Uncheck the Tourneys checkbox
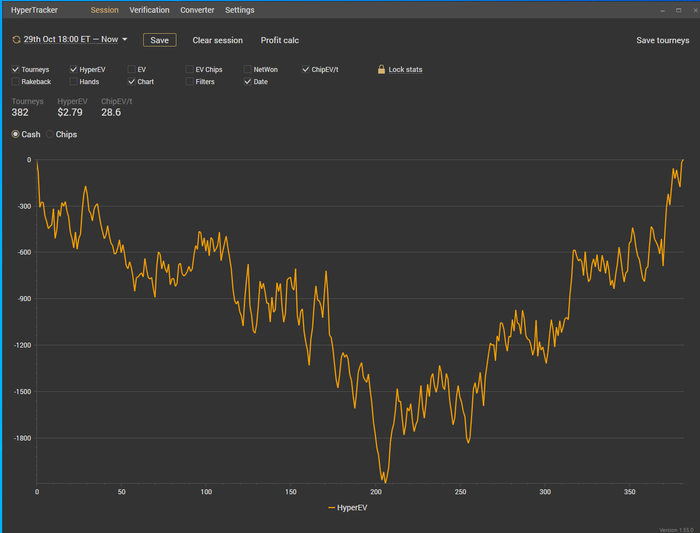The image size is (700, 533). tap(15, 70)
